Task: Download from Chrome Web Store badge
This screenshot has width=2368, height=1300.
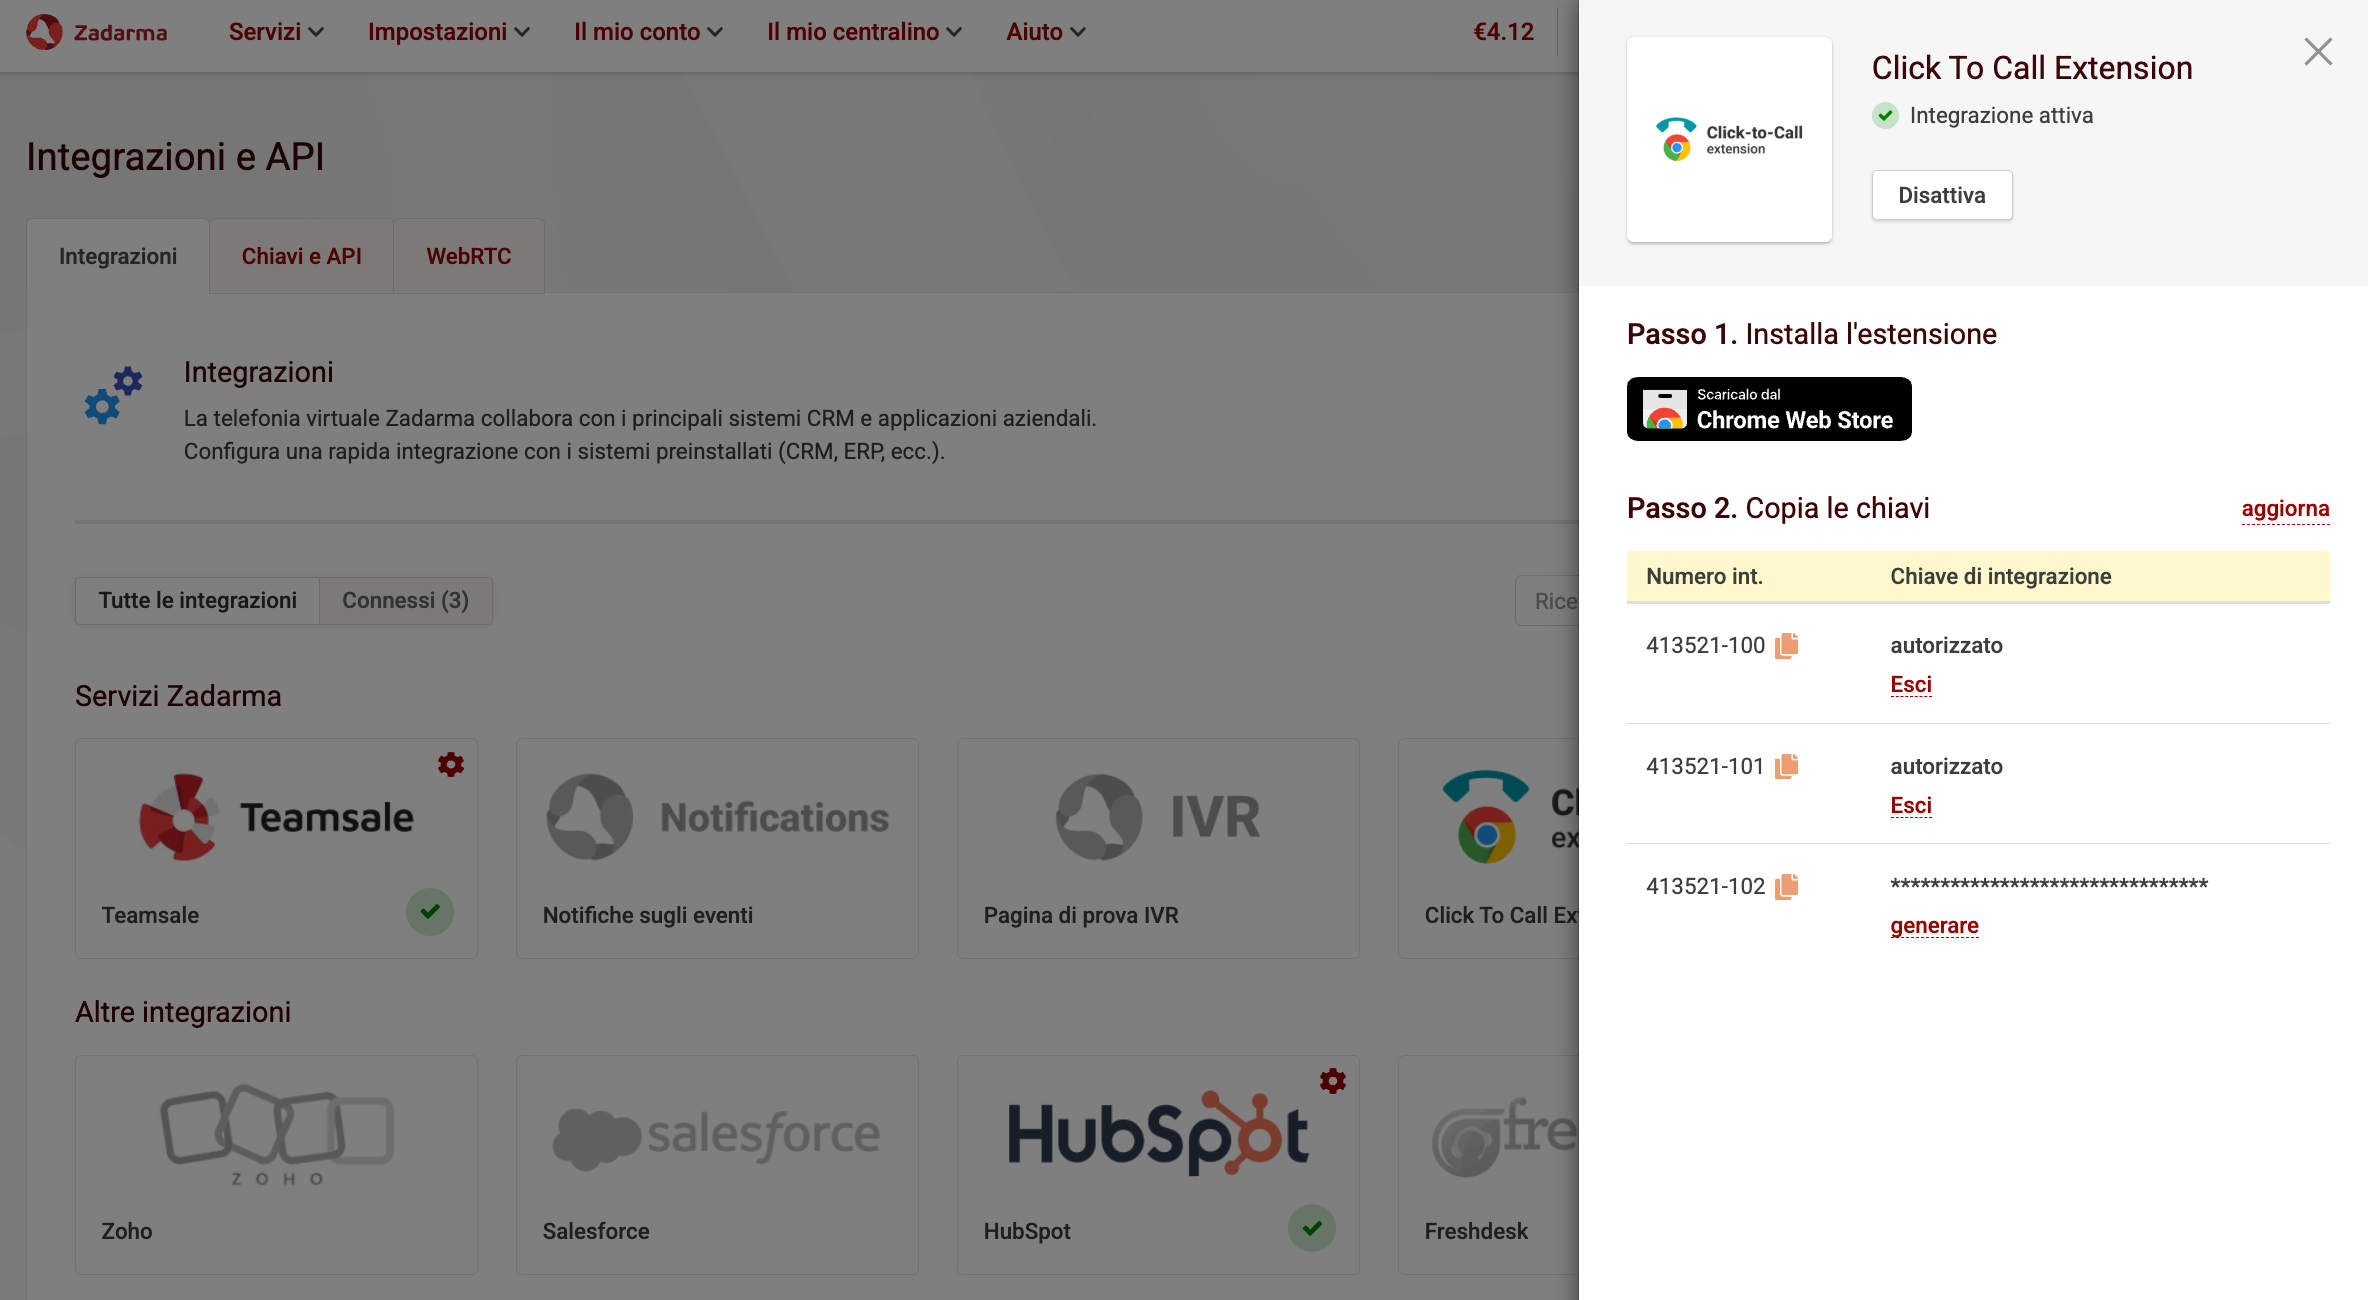Action: 1769,409
